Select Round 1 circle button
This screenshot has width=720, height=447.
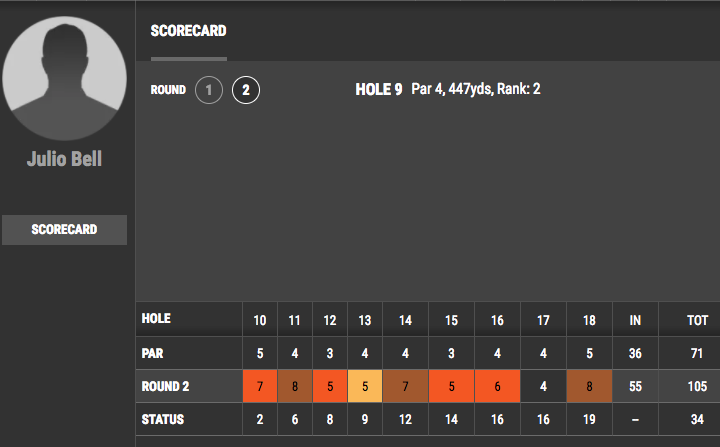coord(209,90)
